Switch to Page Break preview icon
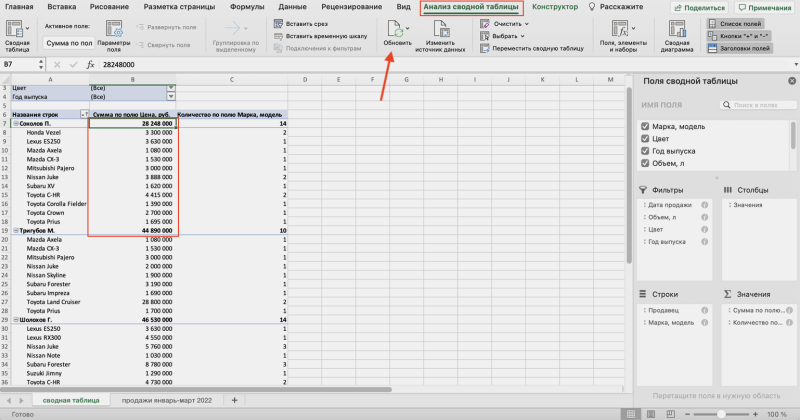Screen dimensions: 800x420 coord(670,414)
